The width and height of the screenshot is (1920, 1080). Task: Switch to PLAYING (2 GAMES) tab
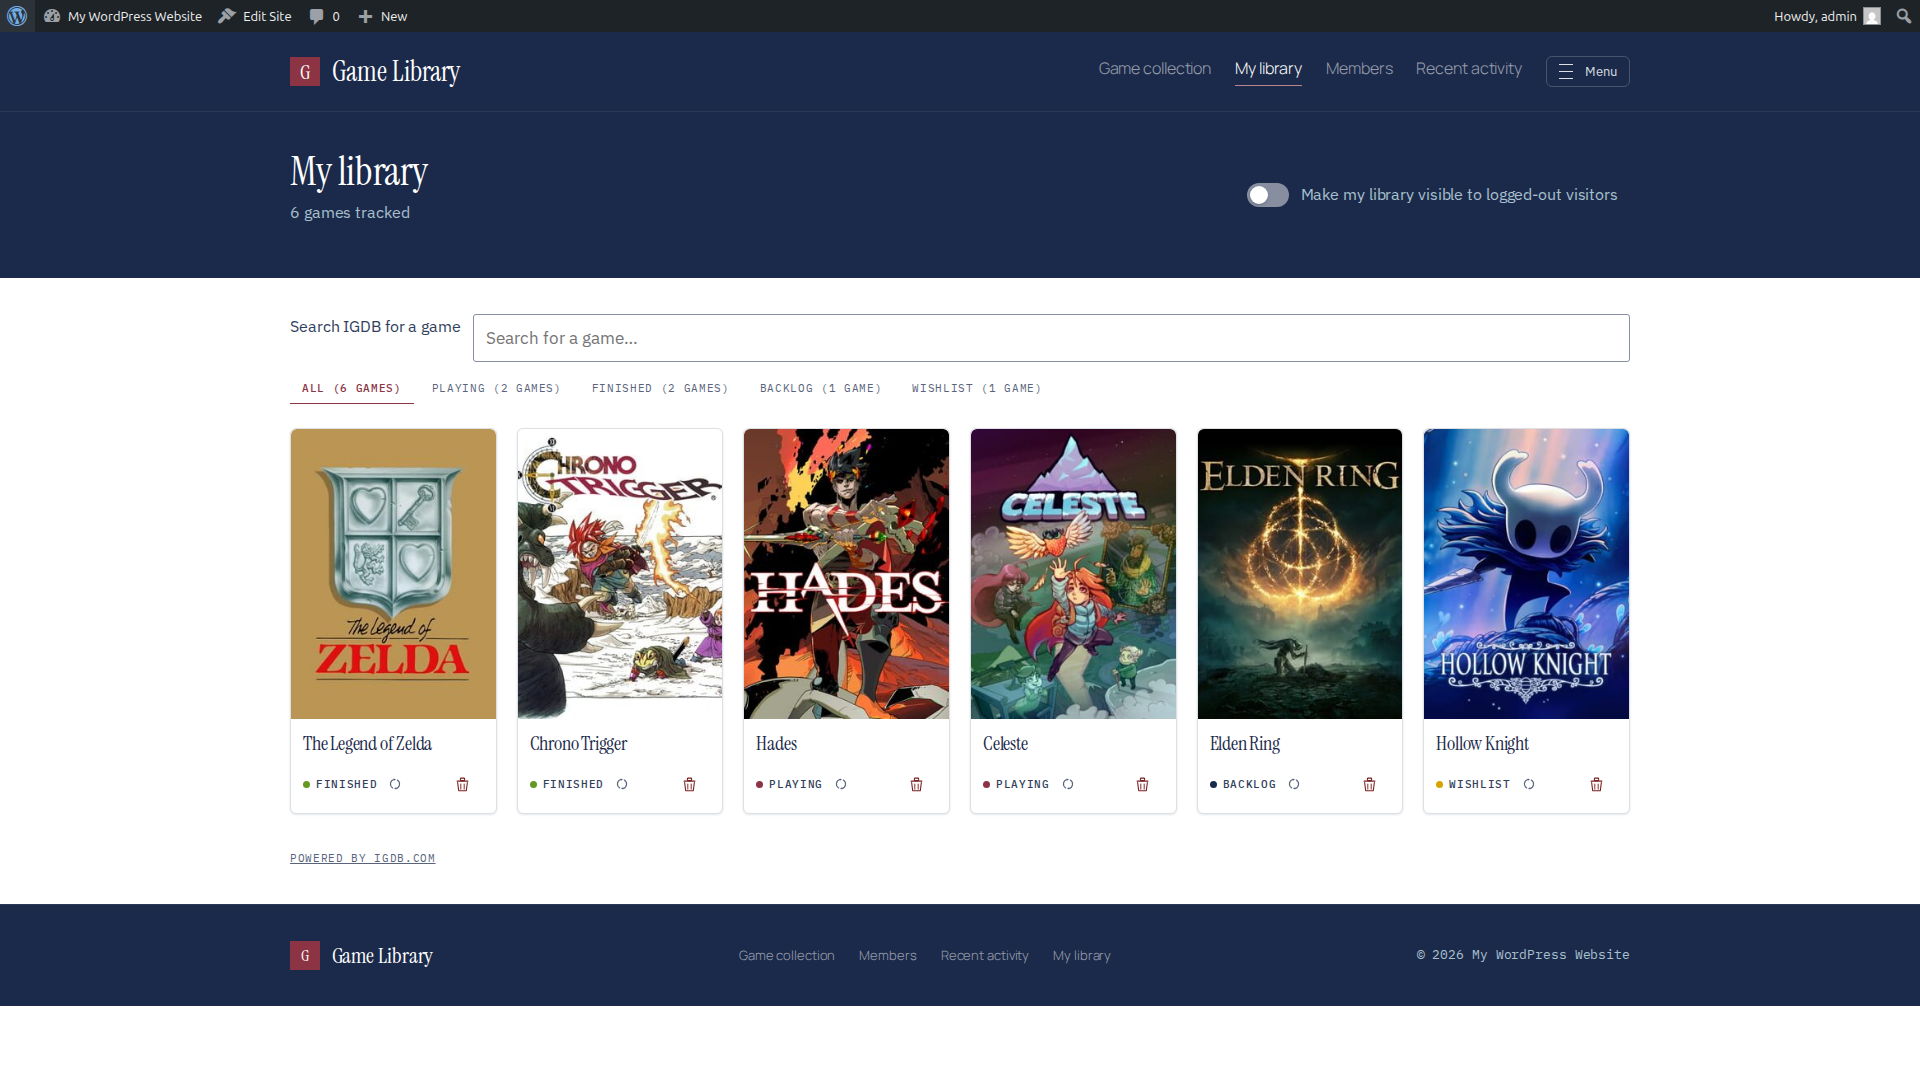coord(496,388)
